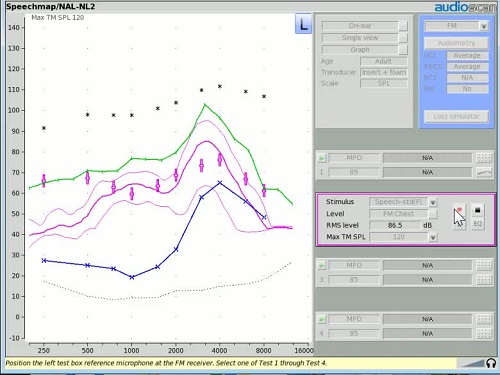This screenshot has height=375, width=500.
Task: Click the Test 3 level 85 field
Action: coord(354,280)
